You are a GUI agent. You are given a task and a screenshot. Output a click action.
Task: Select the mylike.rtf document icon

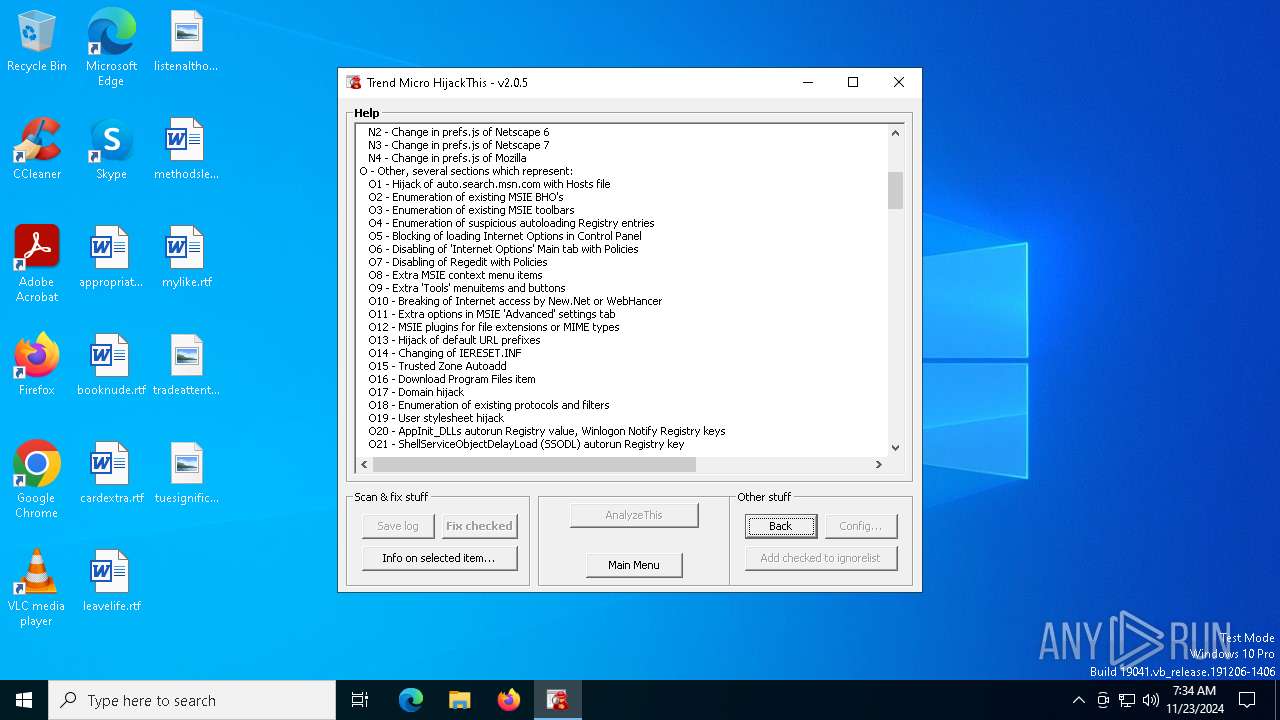click(x=186, y=258)
